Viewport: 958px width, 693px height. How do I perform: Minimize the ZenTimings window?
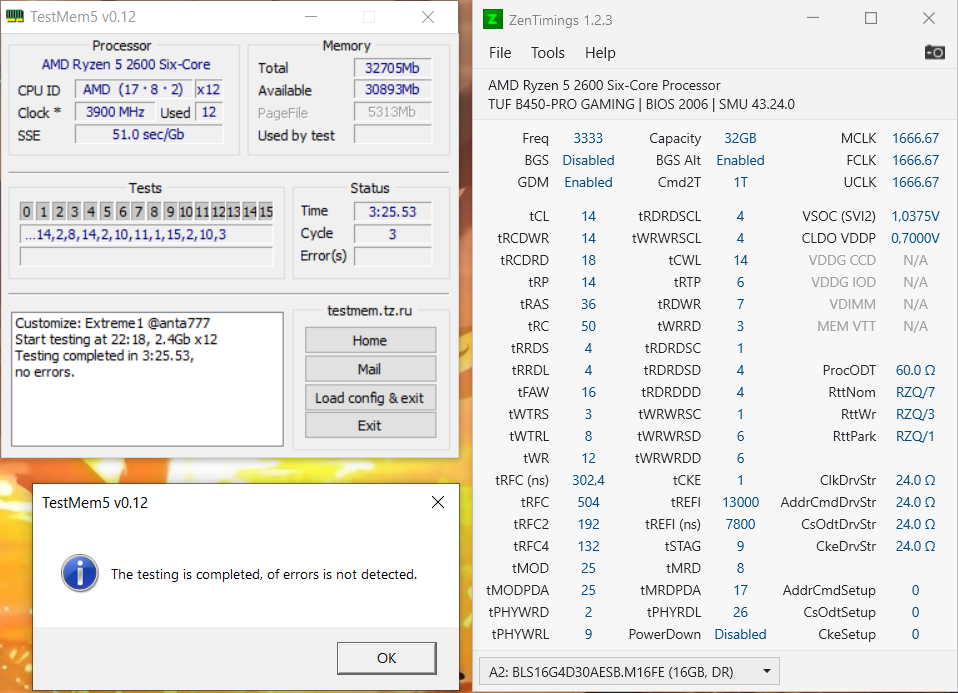click(813, 19)
